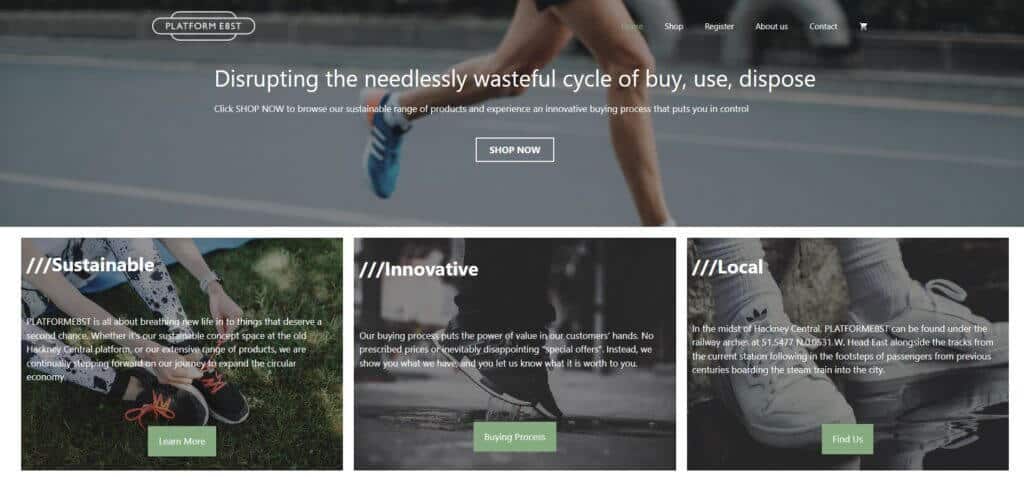1024x477 pixels.
Task: Click the hero headline about wasteful cycle
Action: [515, 79]
